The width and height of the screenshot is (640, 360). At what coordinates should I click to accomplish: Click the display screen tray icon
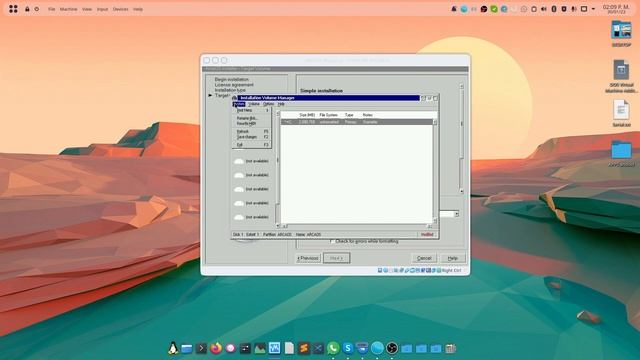point(584,9)
